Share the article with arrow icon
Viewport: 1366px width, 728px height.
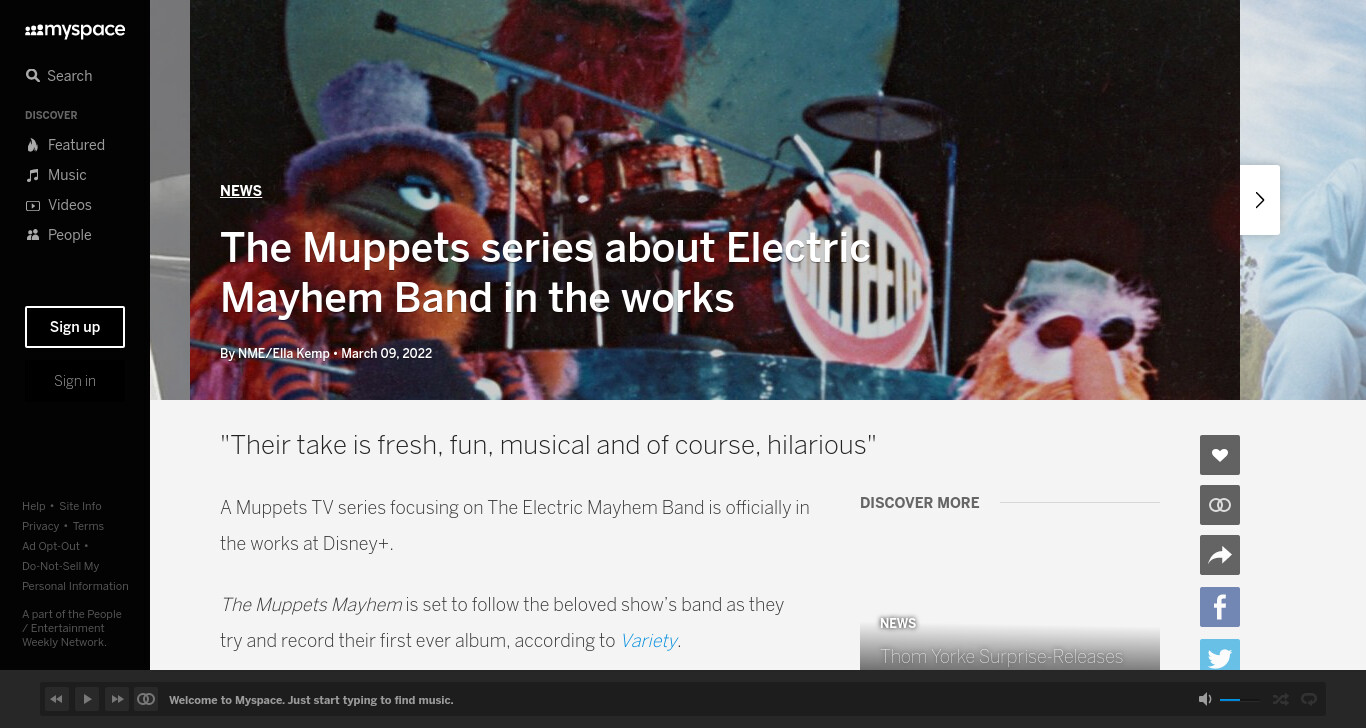1220,555
